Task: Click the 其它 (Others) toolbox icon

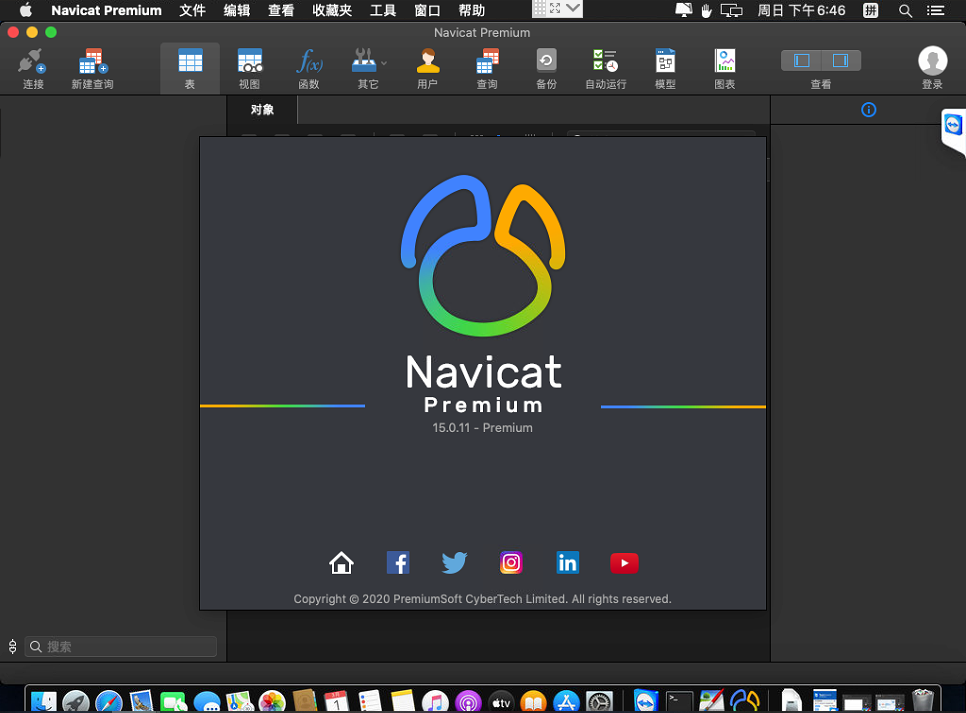Action: coord(364,60)
